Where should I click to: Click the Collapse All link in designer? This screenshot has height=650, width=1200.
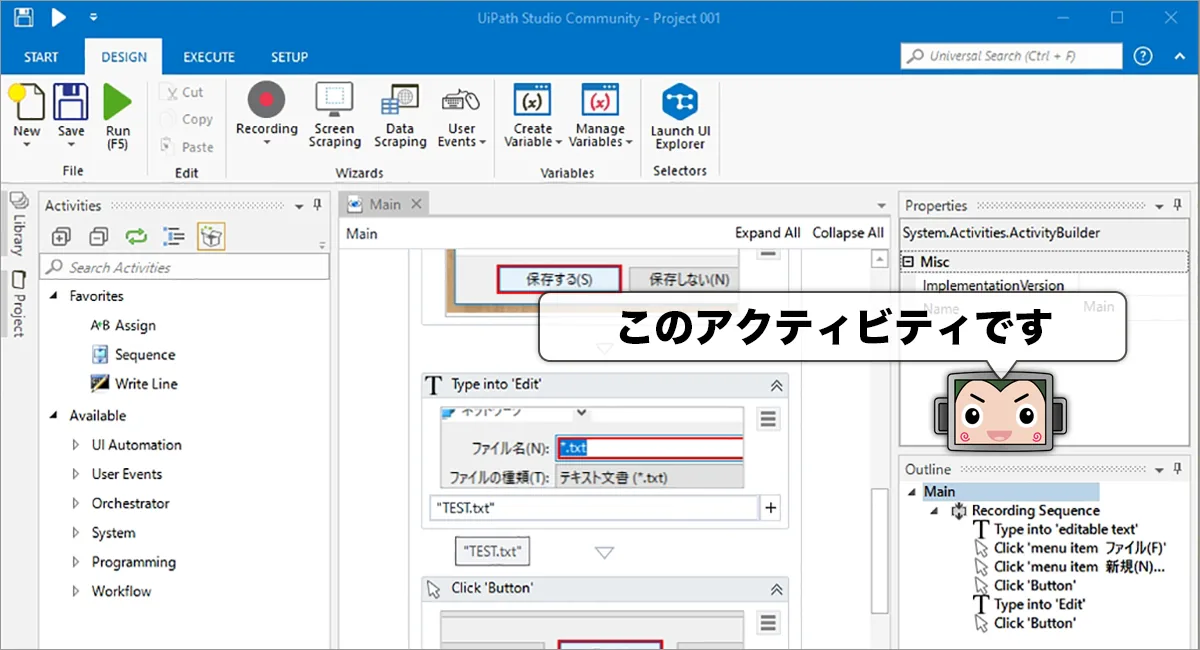[x=848, y=233]
